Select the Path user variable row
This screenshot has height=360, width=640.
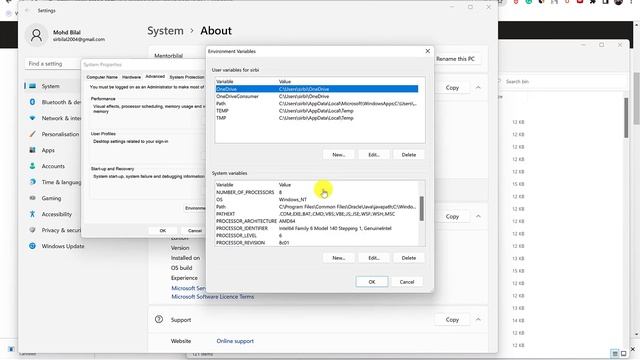coord(317,104)
